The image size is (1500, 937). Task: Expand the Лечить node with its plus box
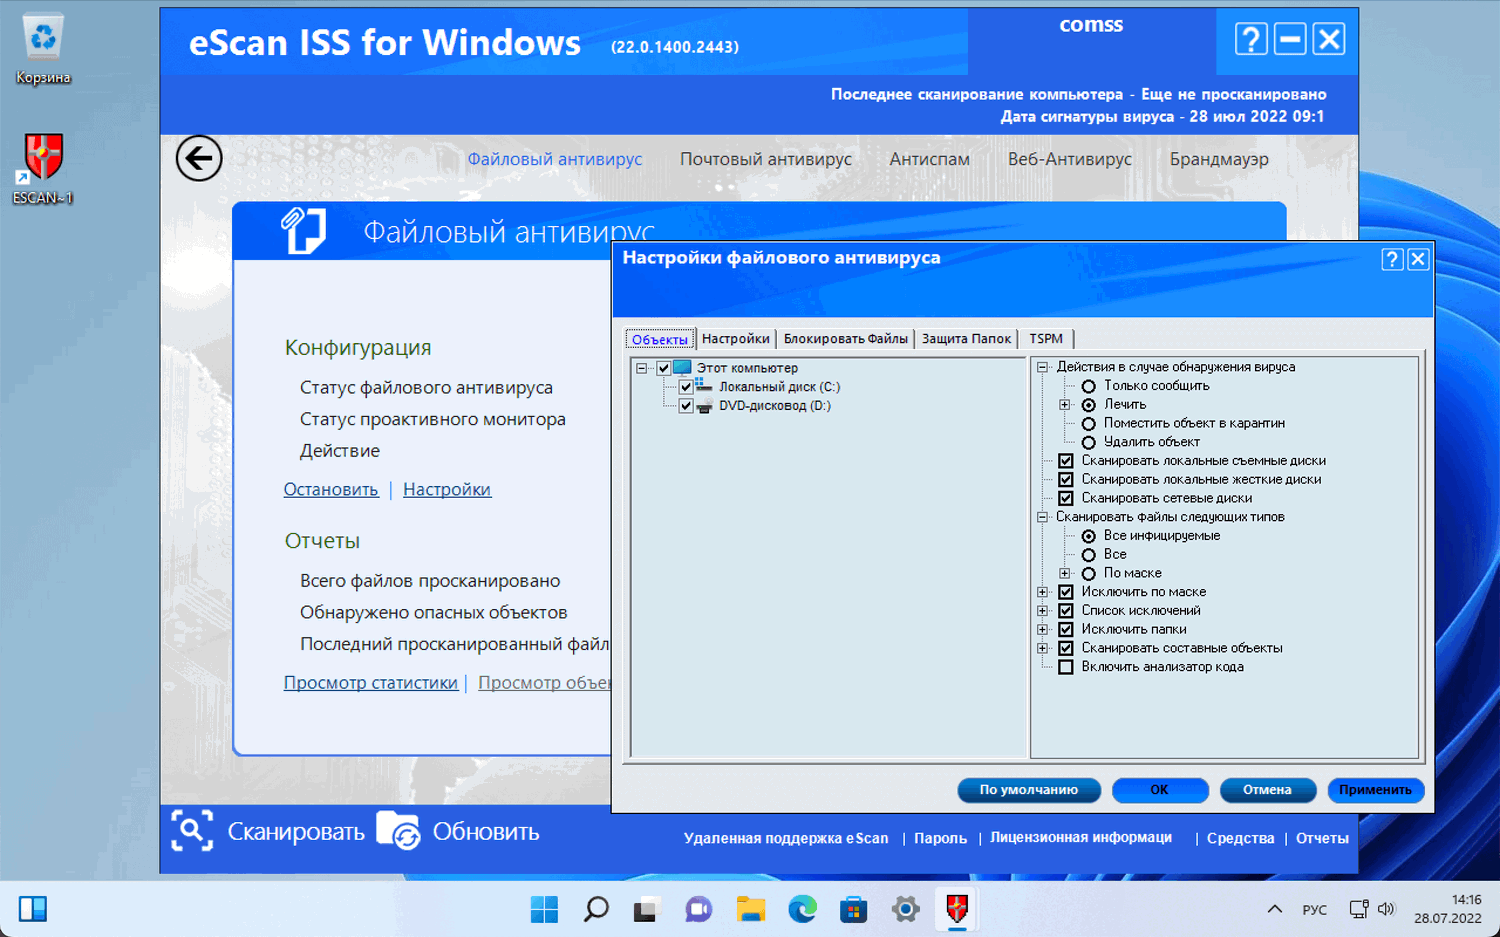point(1065,405)
